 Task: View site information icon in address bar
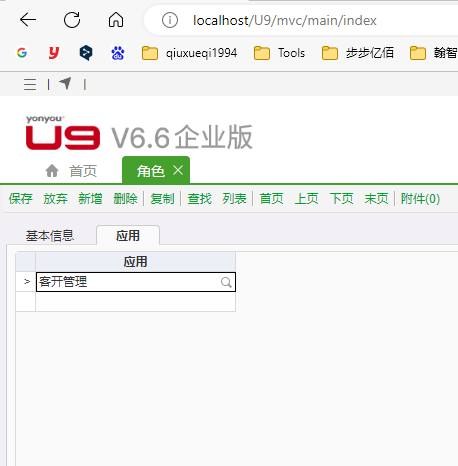(x=170, y=20)
